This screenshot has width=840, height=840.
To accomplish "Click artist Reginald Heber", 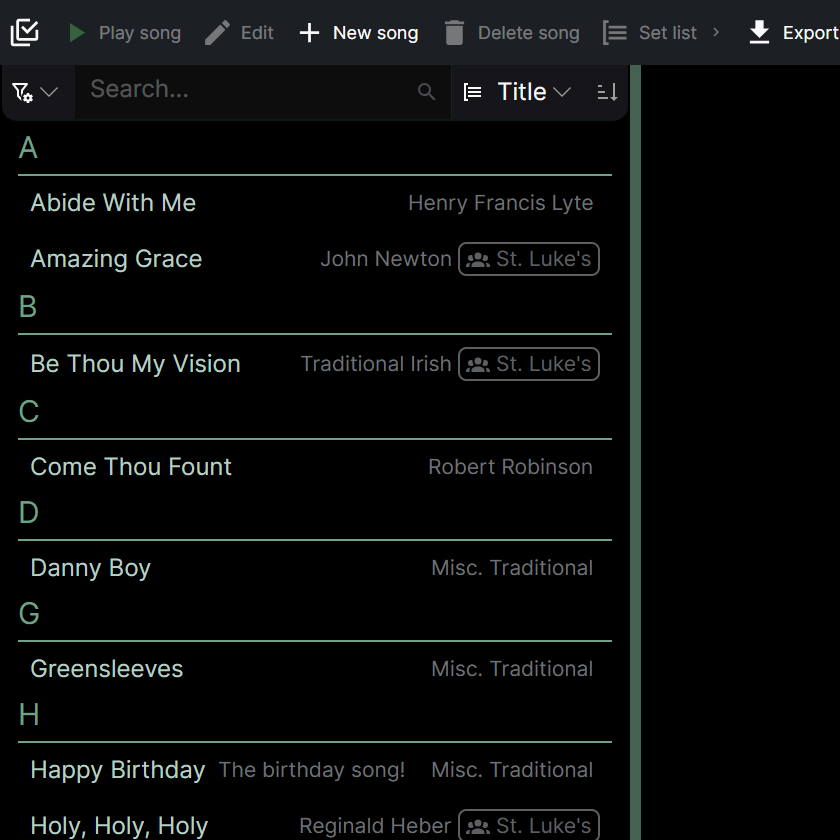I will pos(375,826).
